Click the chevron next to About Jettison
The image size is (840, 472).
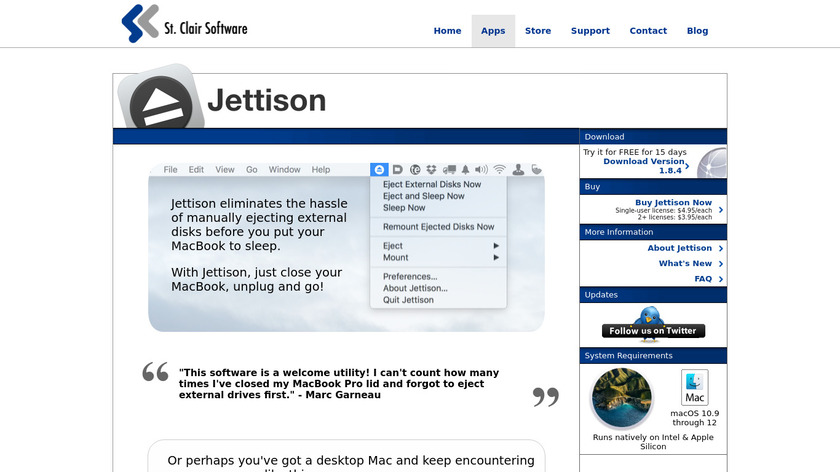[721, 249]
